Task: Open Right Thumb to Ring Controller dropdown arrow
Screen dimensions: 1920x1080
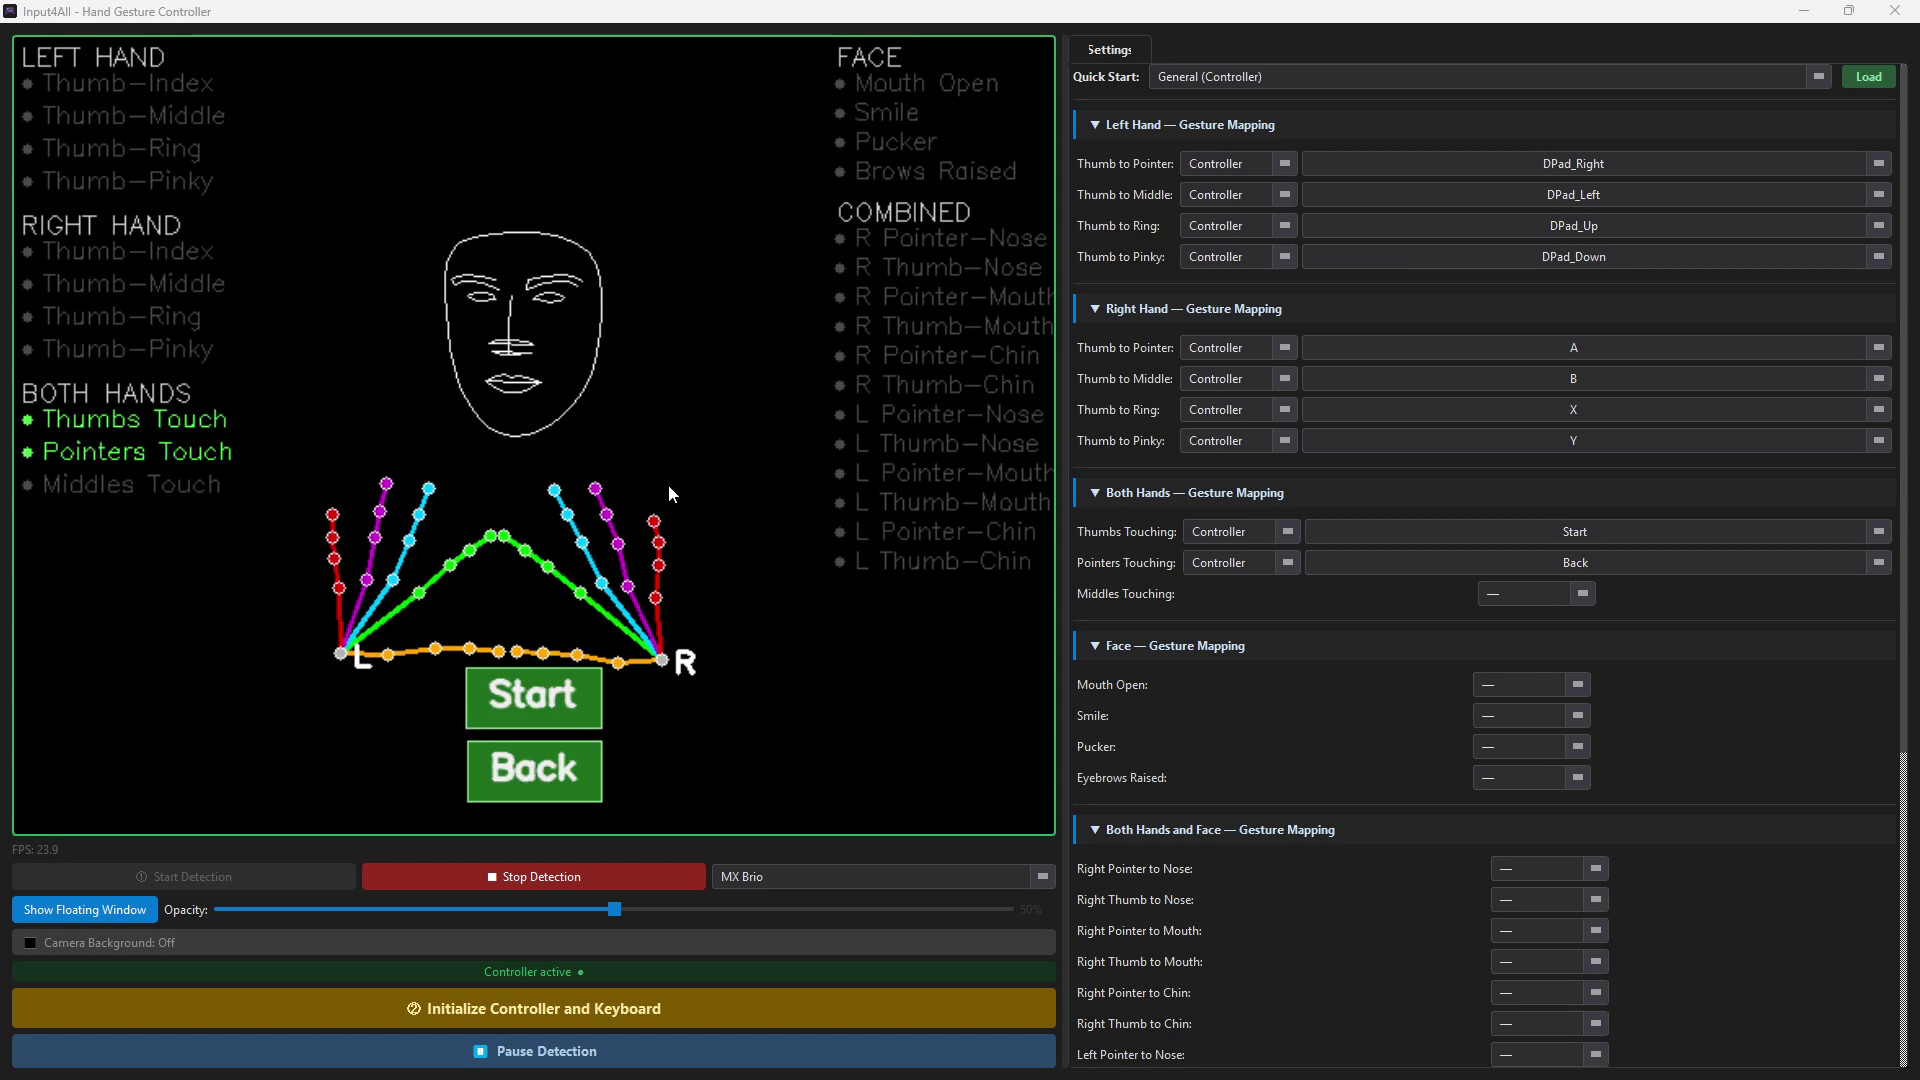Action: [x=1284, y=410]
